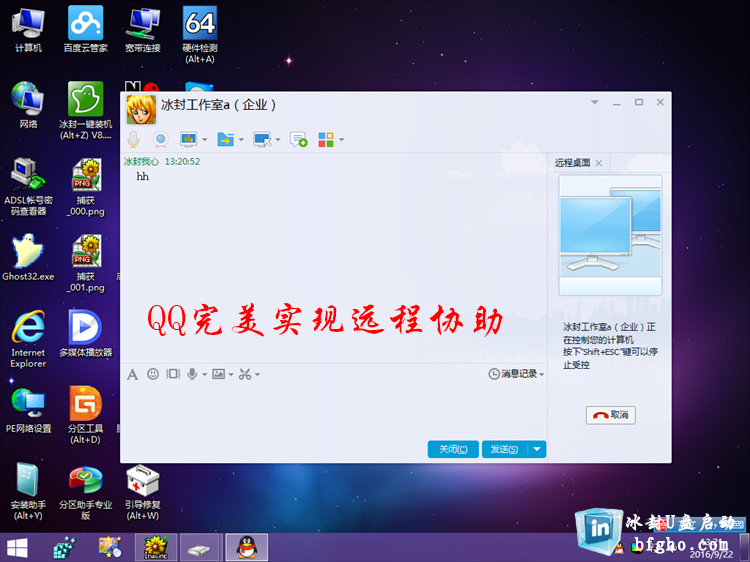Expand send options arrow beside 发送
Screen dimensions: 750x562
537,449
